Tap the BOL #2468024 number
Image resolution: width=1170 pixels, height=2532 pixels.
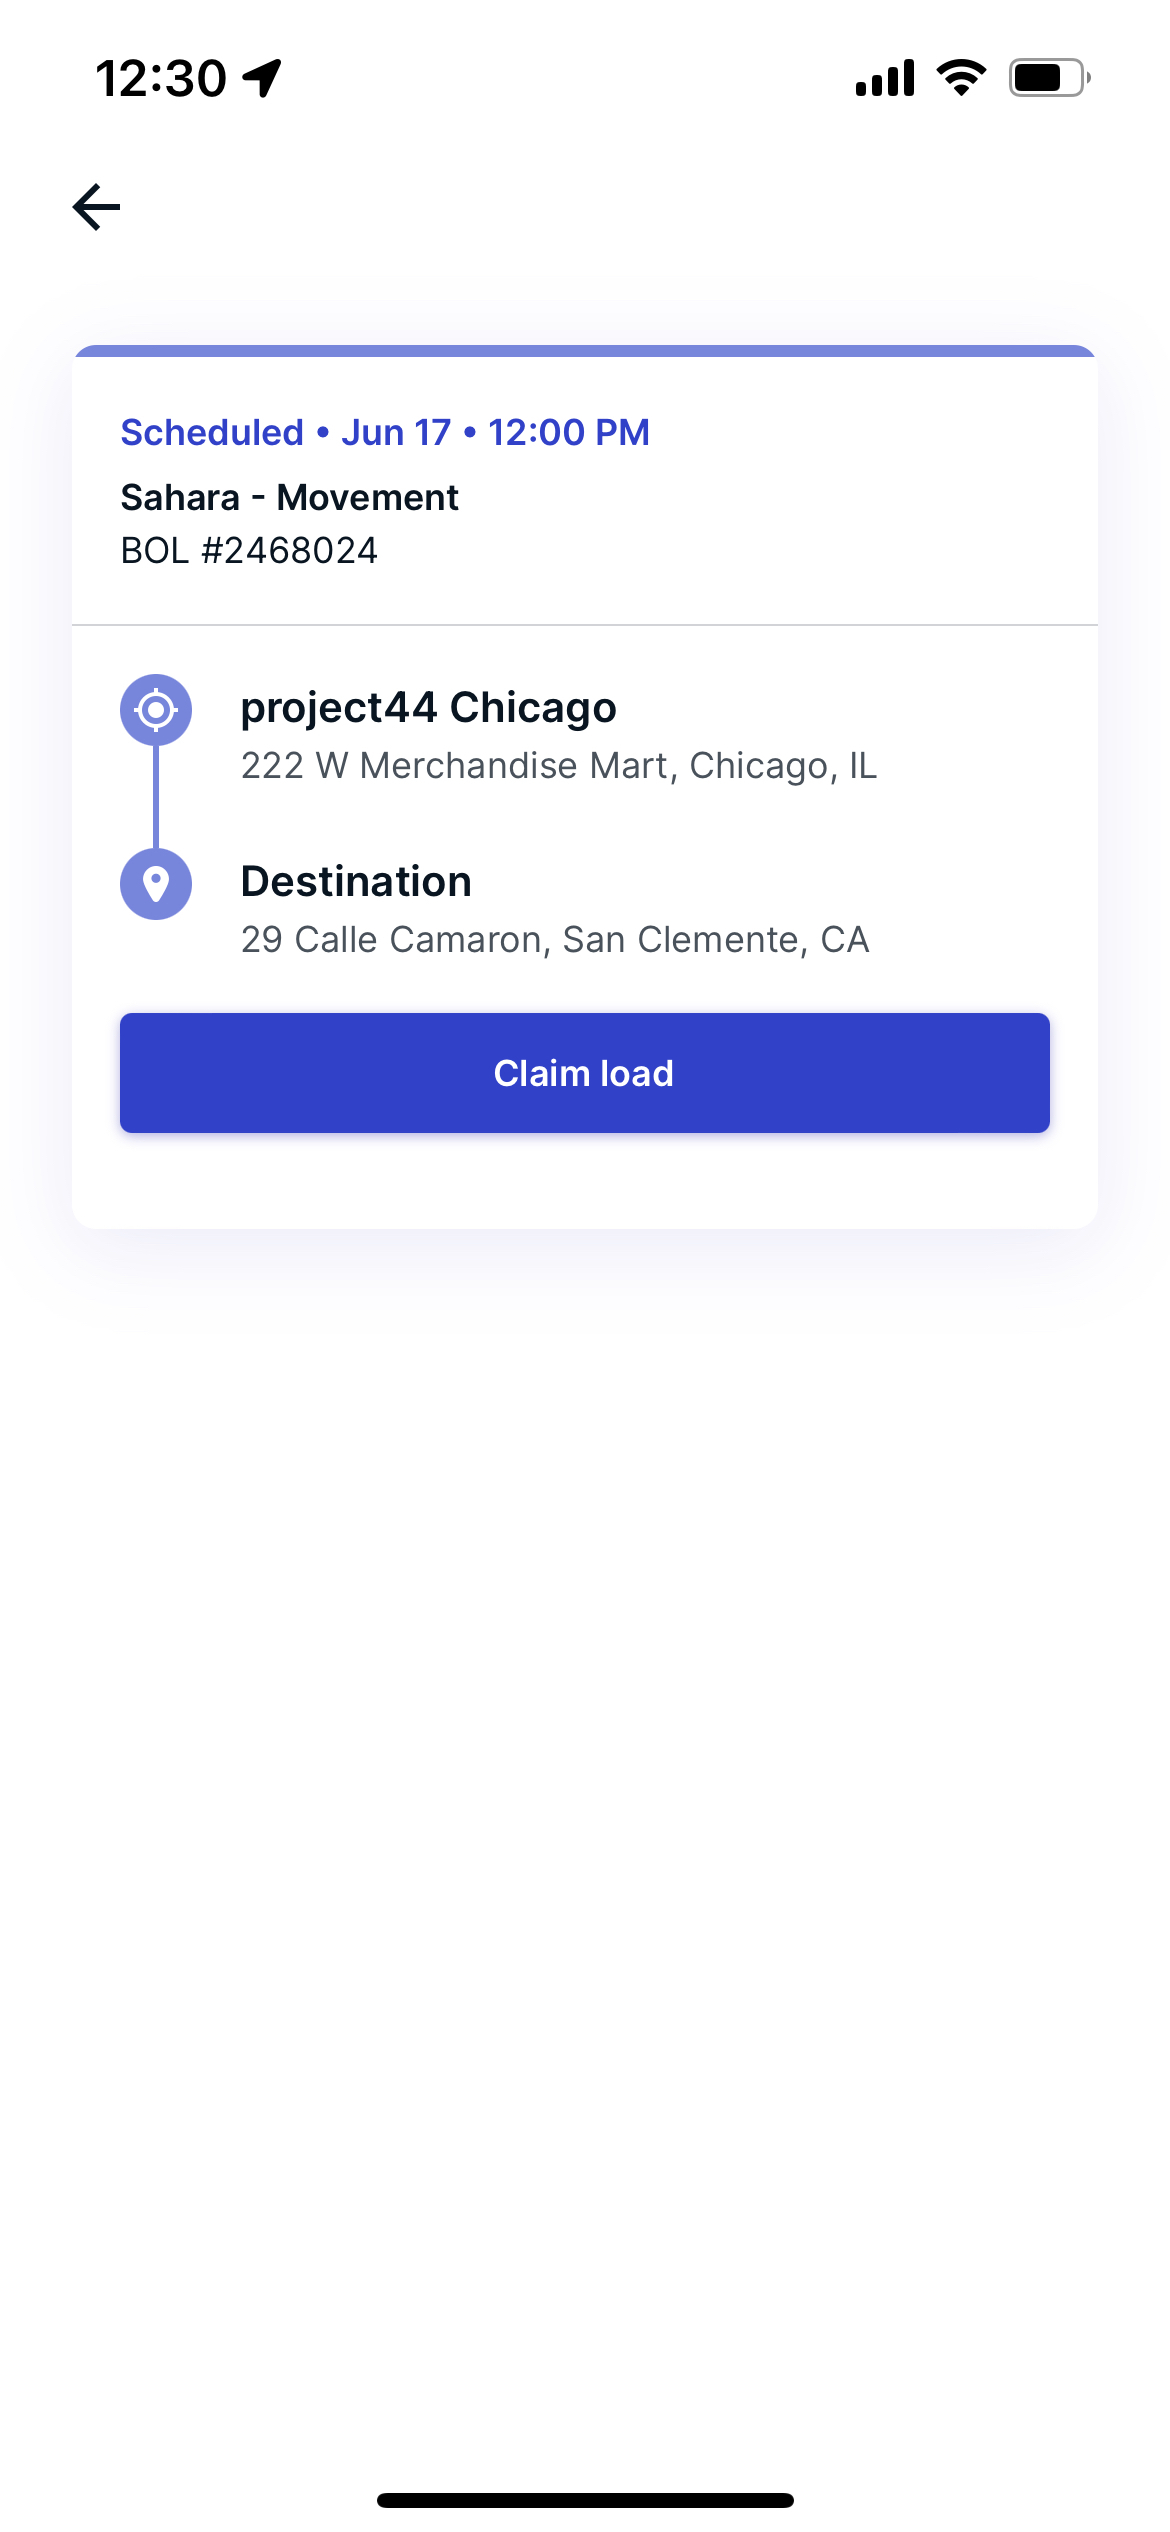pyautogui.click(x=249, y=550)
